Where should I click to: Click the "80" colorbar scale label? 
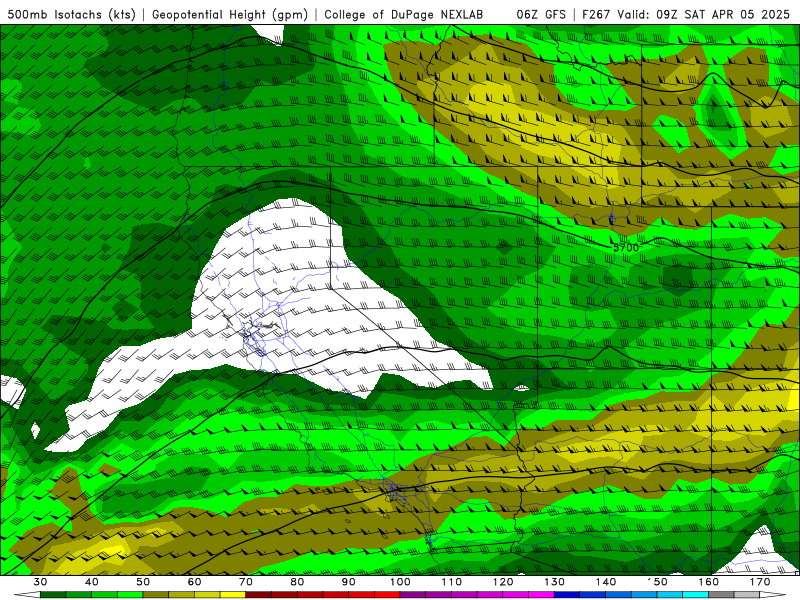pyautogui.click(x=297, y=582)
